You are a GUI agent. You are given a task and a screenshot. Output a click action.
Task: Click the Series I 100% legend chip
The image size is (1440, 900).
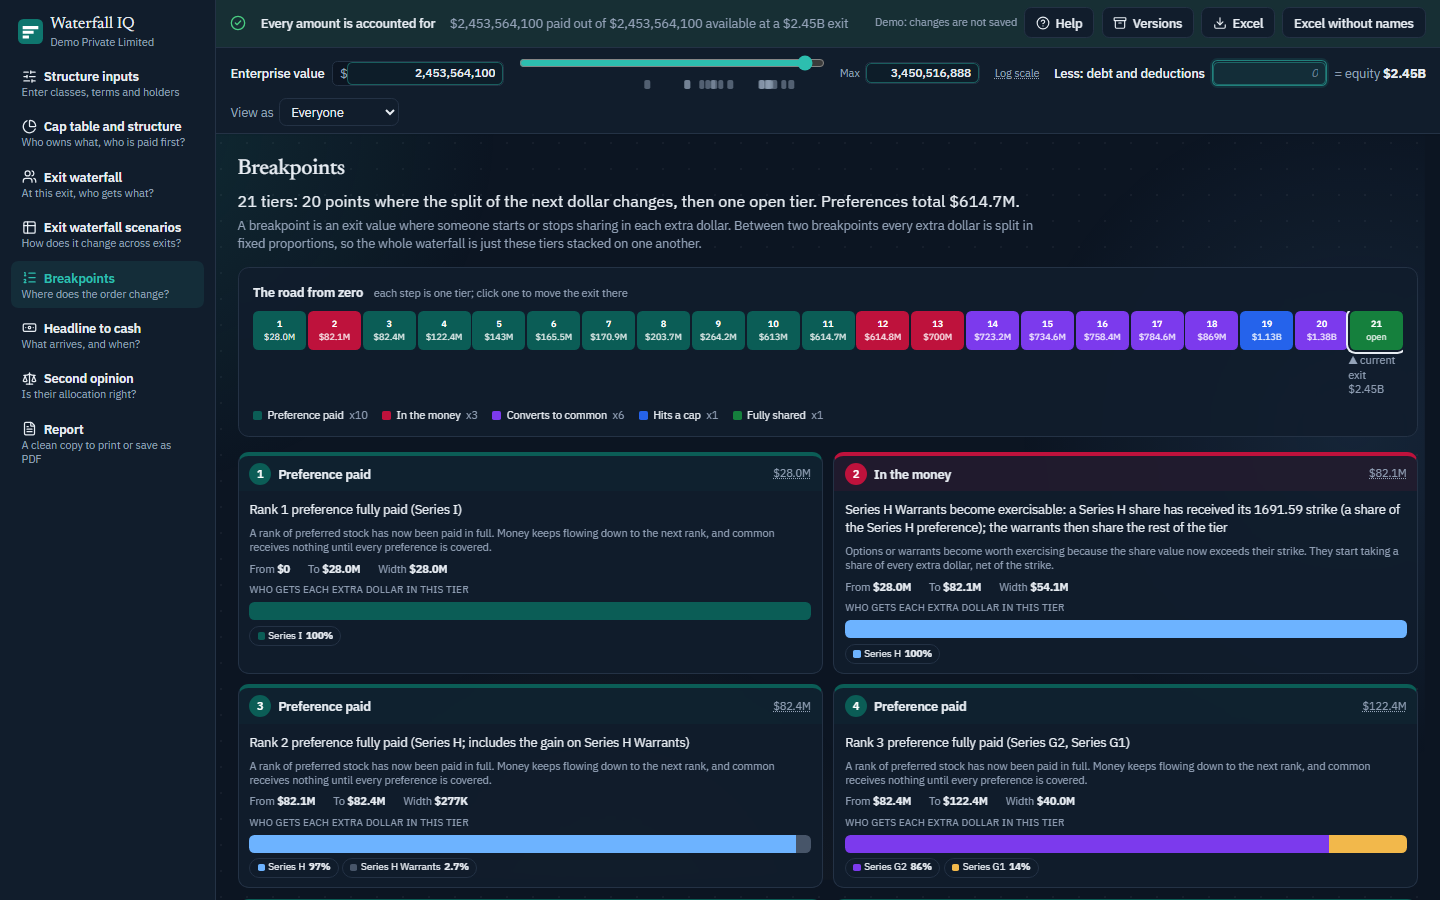(295, 636)
